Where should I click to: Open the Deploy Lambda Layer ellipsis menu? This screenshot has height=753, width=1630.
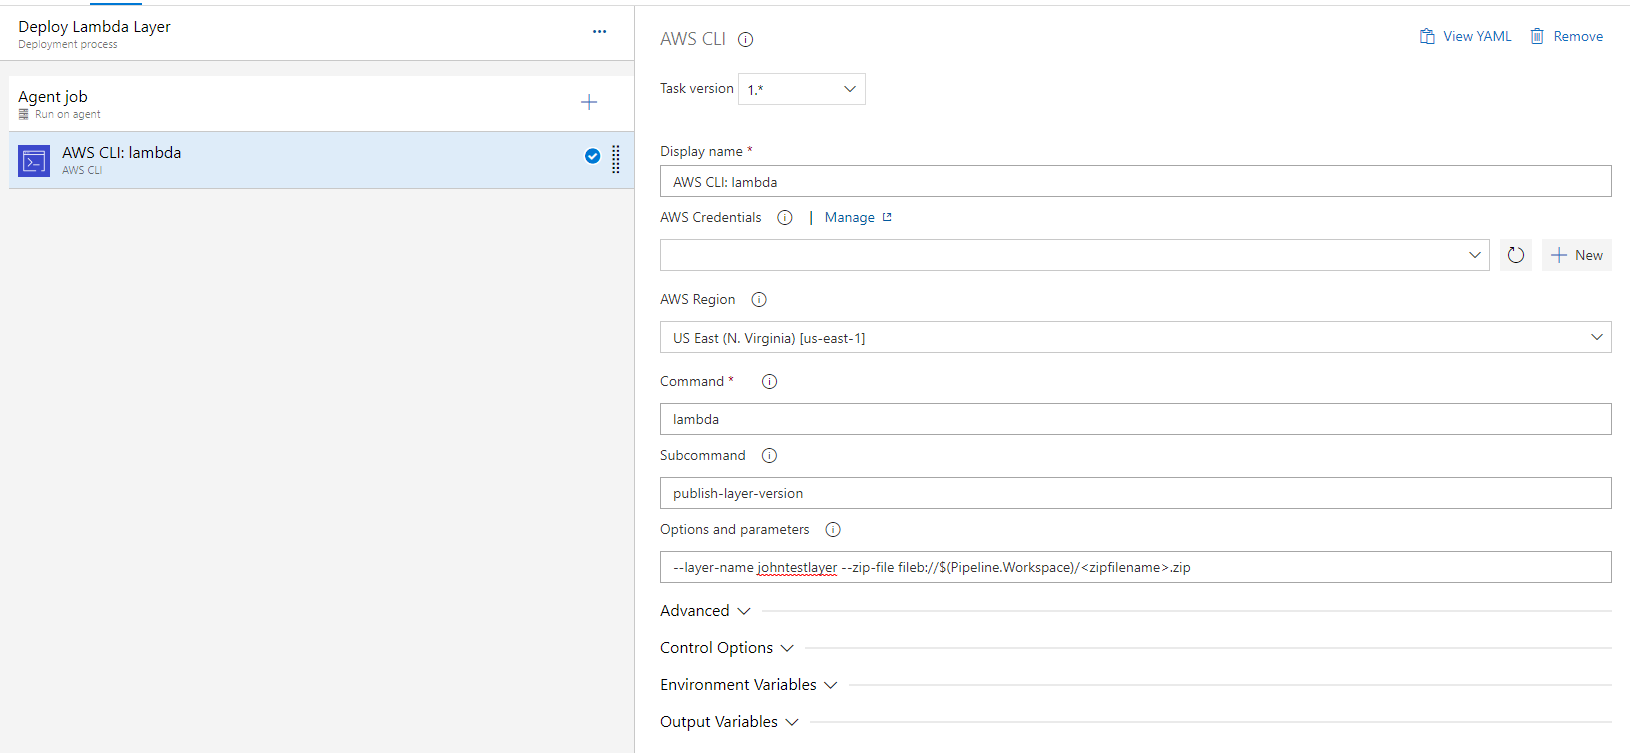pos(599,31)
